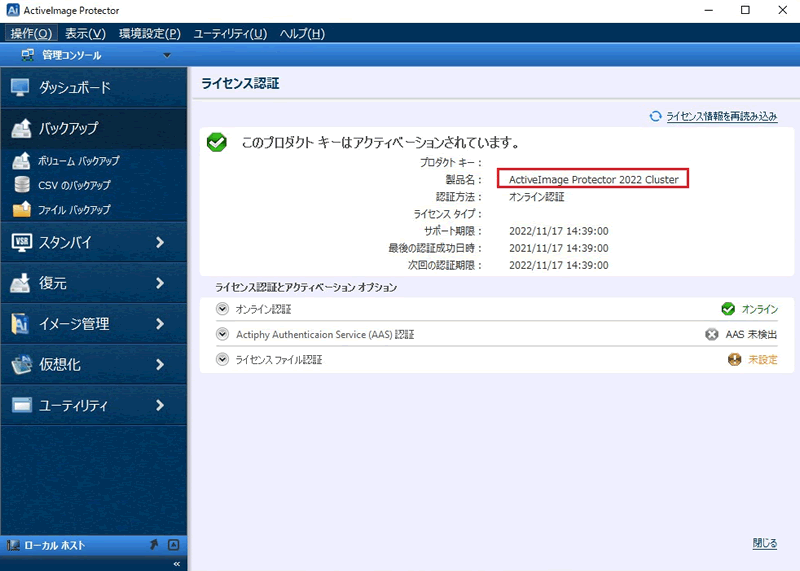The image size is (800, 571).
Task: Click the CSV backup database icon
Action: [x=22, y=185]
